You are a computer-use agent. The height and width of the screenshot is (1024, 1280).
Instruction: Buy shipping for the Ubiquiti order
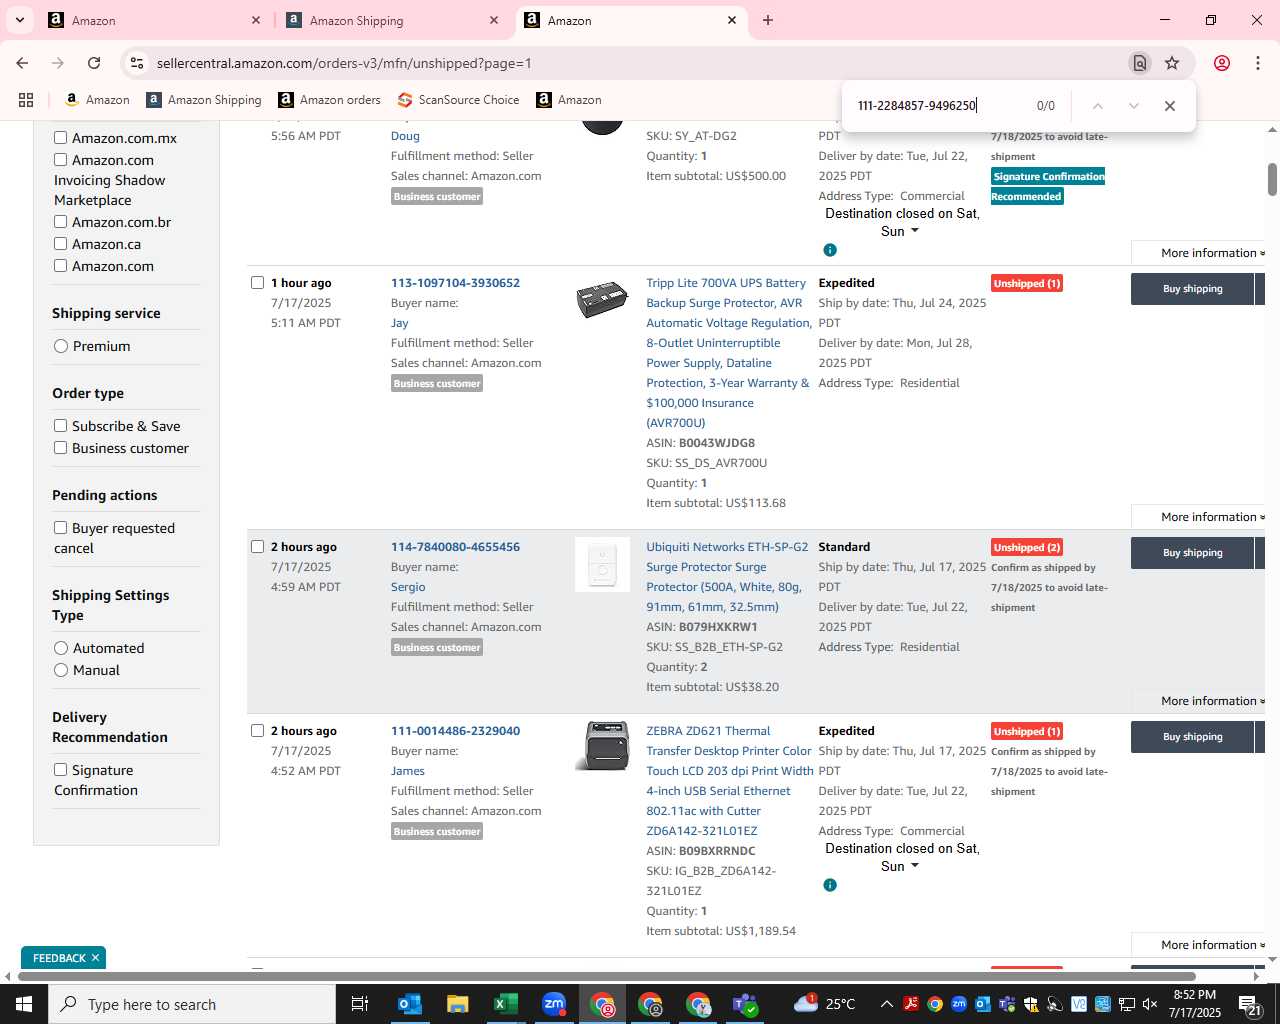point(1192,553)
